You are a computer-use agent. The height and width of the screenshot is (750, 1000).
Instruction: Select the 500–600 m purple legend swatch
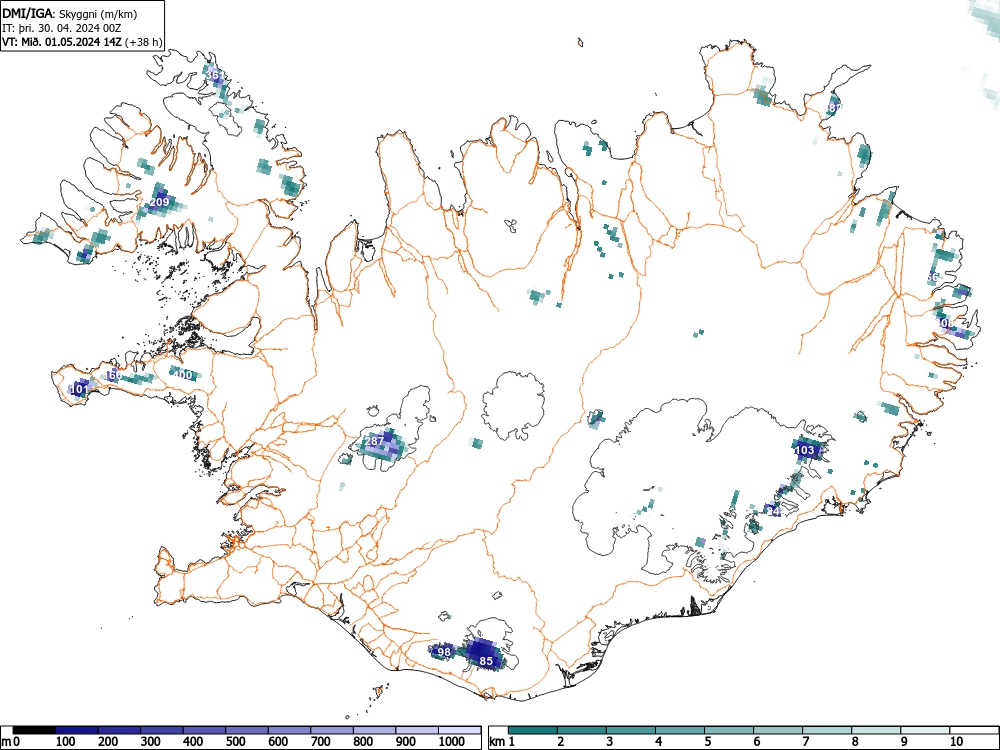pos(290,730)
